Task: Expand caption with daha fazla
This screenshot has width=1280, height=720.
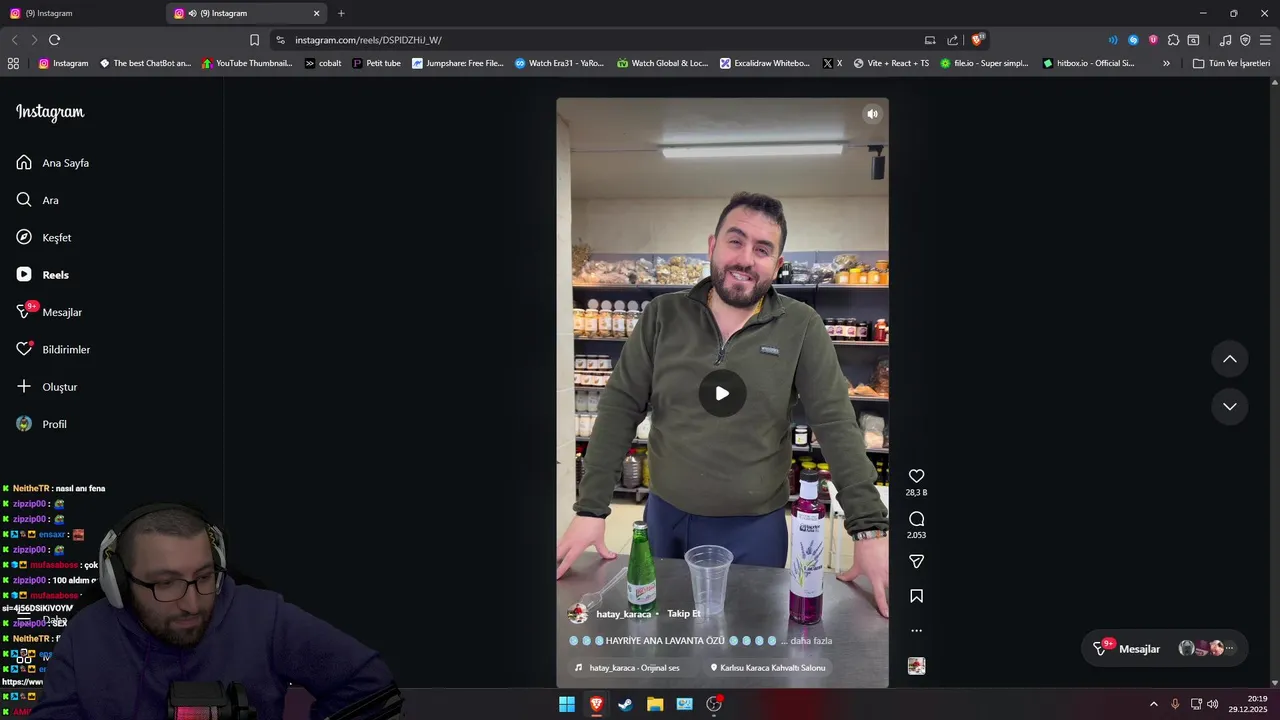Action: coord(811,641)
